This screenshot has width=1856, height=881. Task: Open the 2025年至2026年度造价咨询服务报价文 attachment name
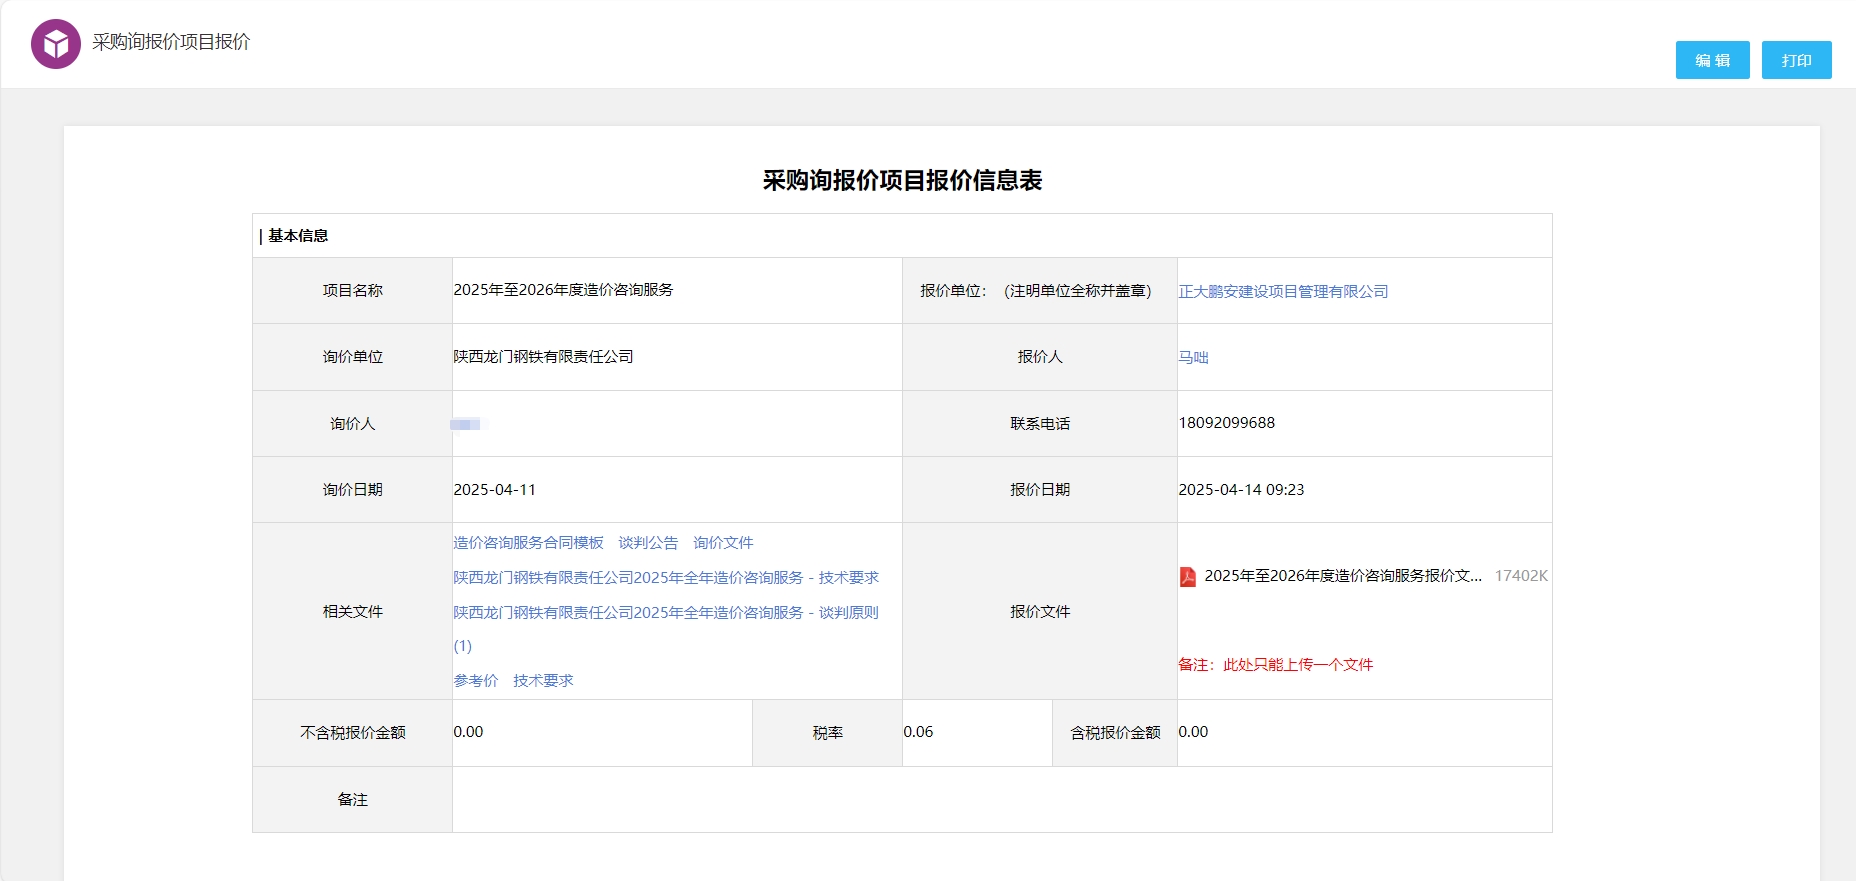[1342, 576]
